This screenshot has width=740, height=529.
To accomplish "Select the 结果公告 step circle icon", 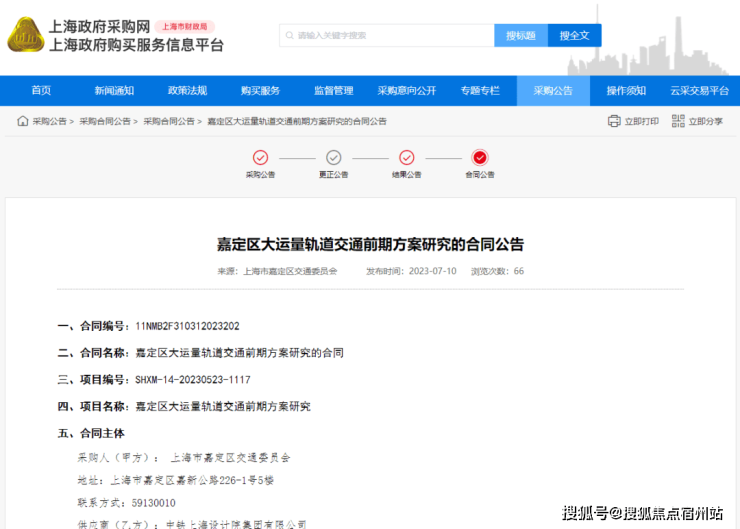I will [407, 157].
